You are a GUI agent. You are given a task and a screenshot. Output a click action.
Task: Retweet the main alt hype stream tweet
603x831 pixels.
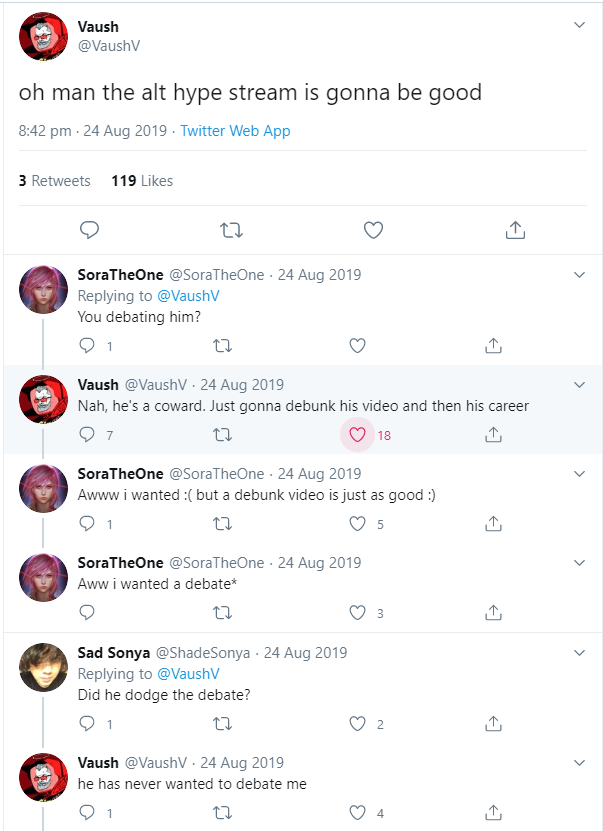231,230
